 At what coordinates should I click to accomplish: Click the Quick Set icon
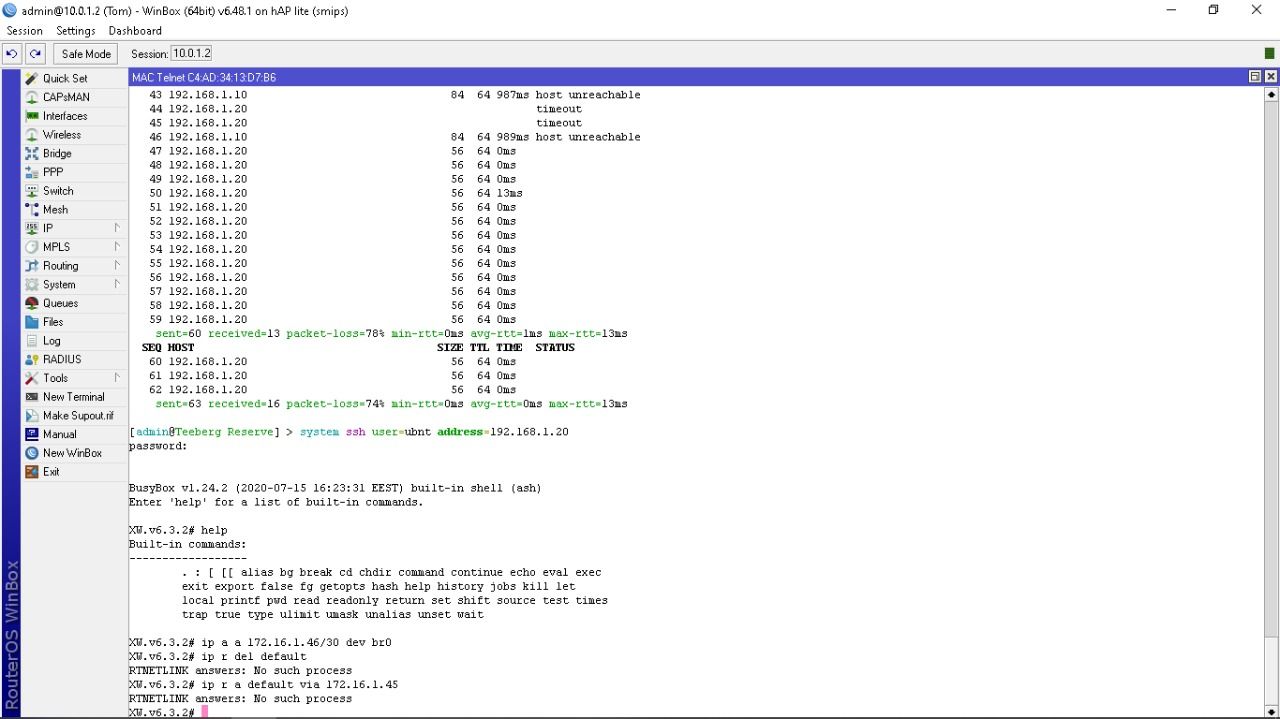pyautogui.click(x=32, y=78)
